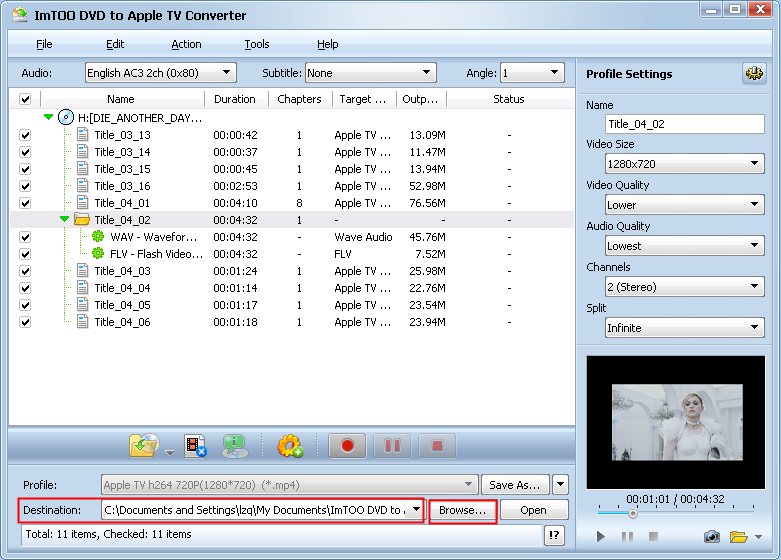Click the !? help button in status bar
Image resolution: width=781 pixels, height=560 pixels.
point(554,536)
